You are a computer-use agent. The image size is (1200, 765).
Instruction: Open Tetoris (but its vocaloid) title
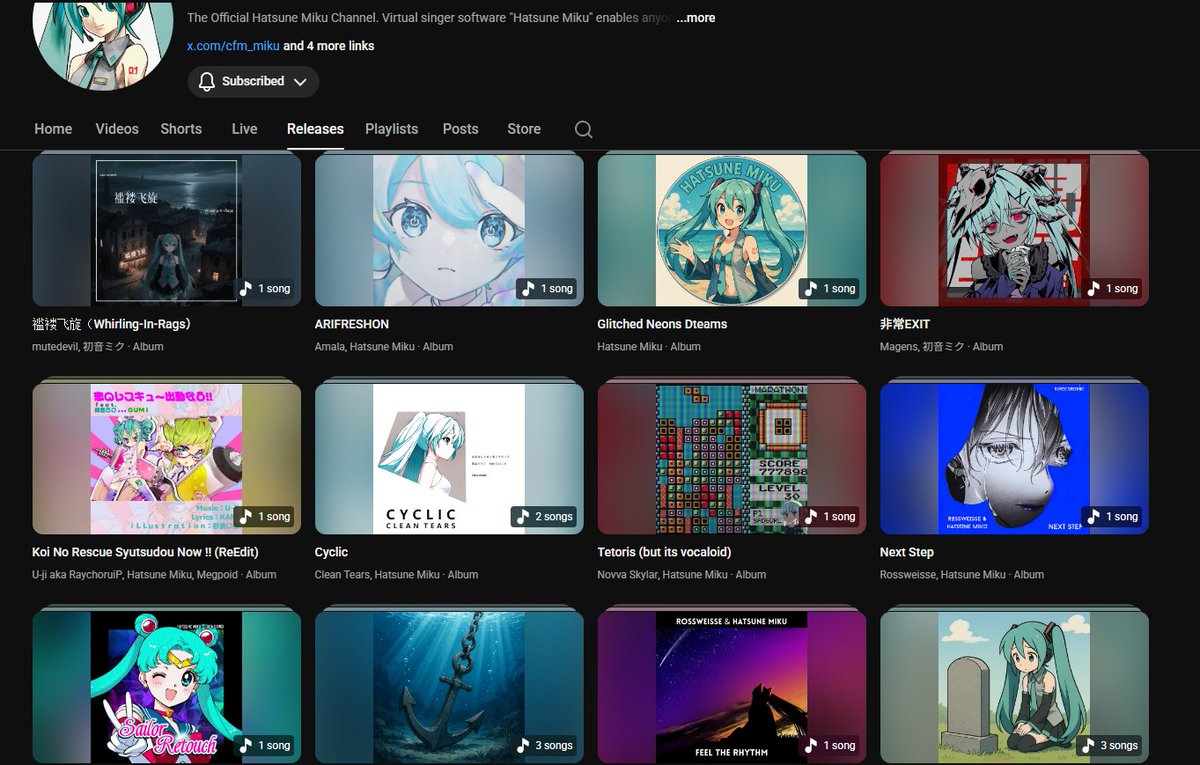[664, 552]
